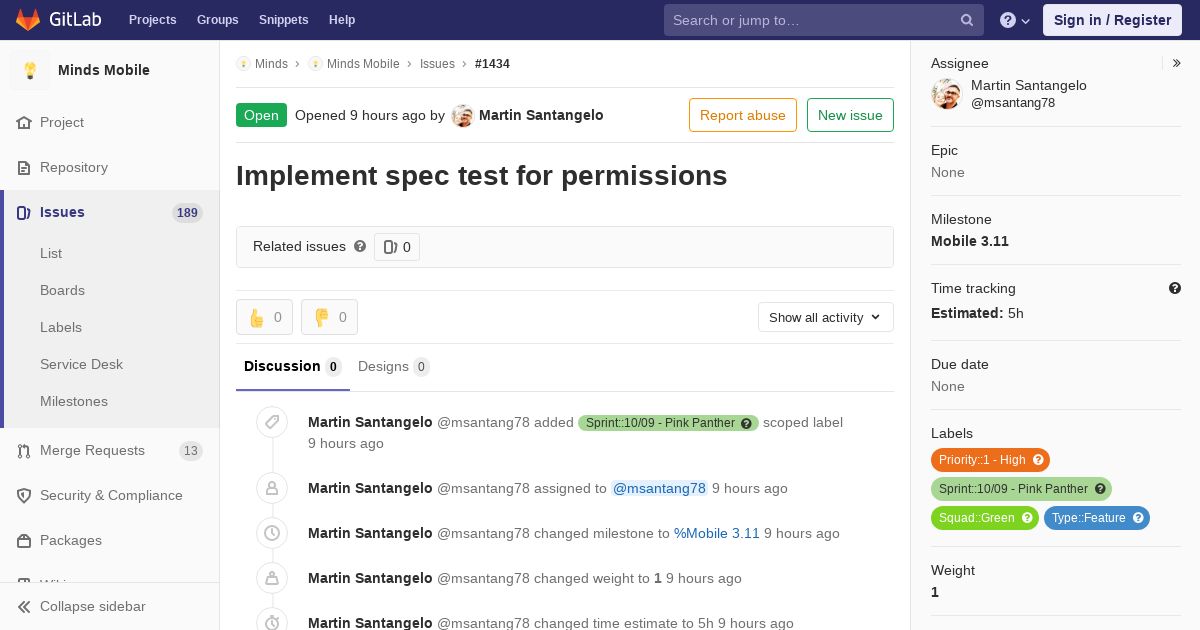
Task: Click the GitLab fox logo
Action: tap(28, 19)
